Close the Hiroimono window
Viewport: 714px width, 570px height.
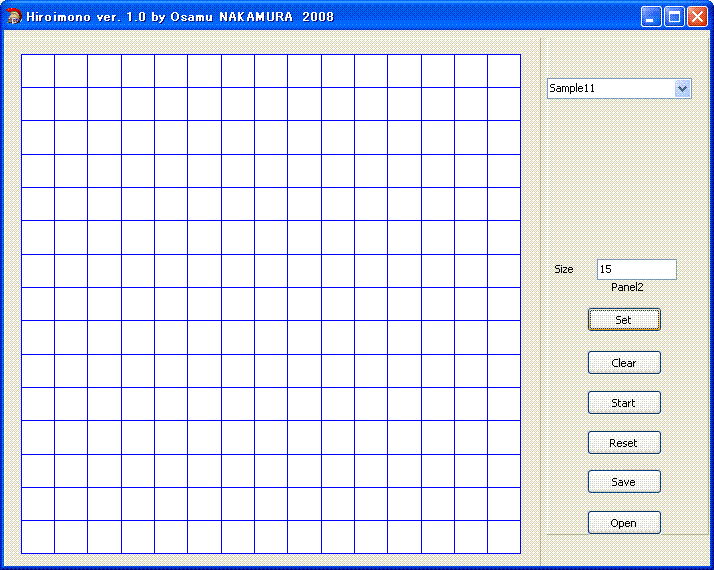pyautogui.click(x=697, y=17)
